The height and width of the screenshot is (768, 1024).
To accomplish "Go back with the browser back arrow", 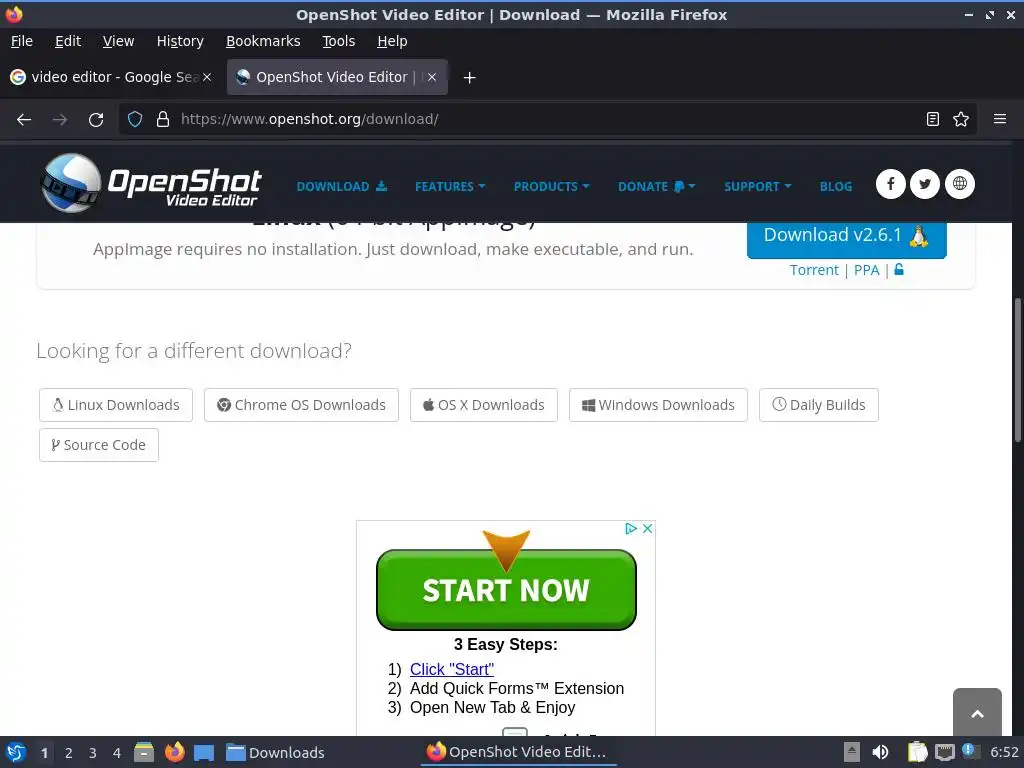I will pyautogui.click(x=24, y=120).
